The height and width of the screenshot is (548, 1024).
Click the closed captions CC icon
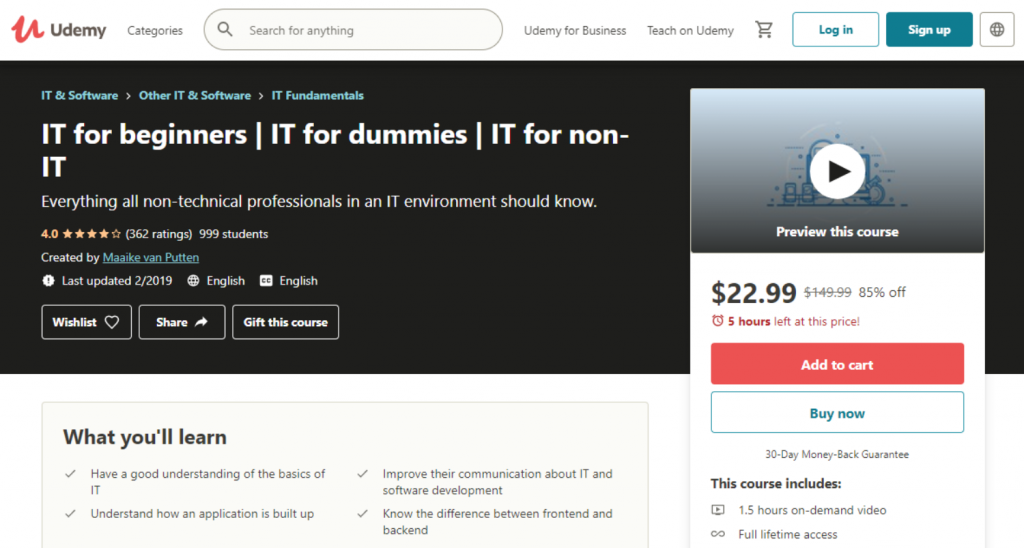(x=266, y=281)
